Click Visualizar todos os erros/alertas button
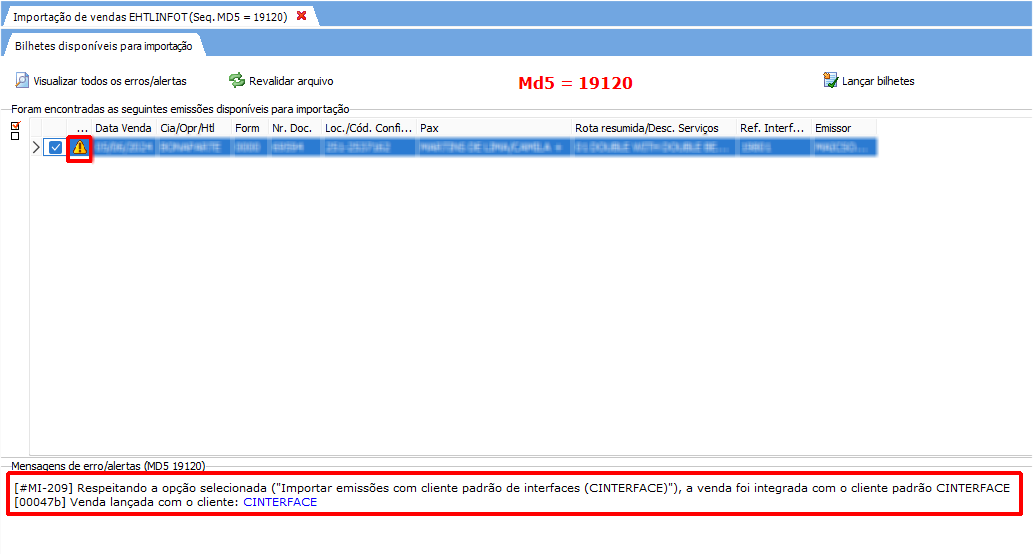1033x555 pixels. 101,81
